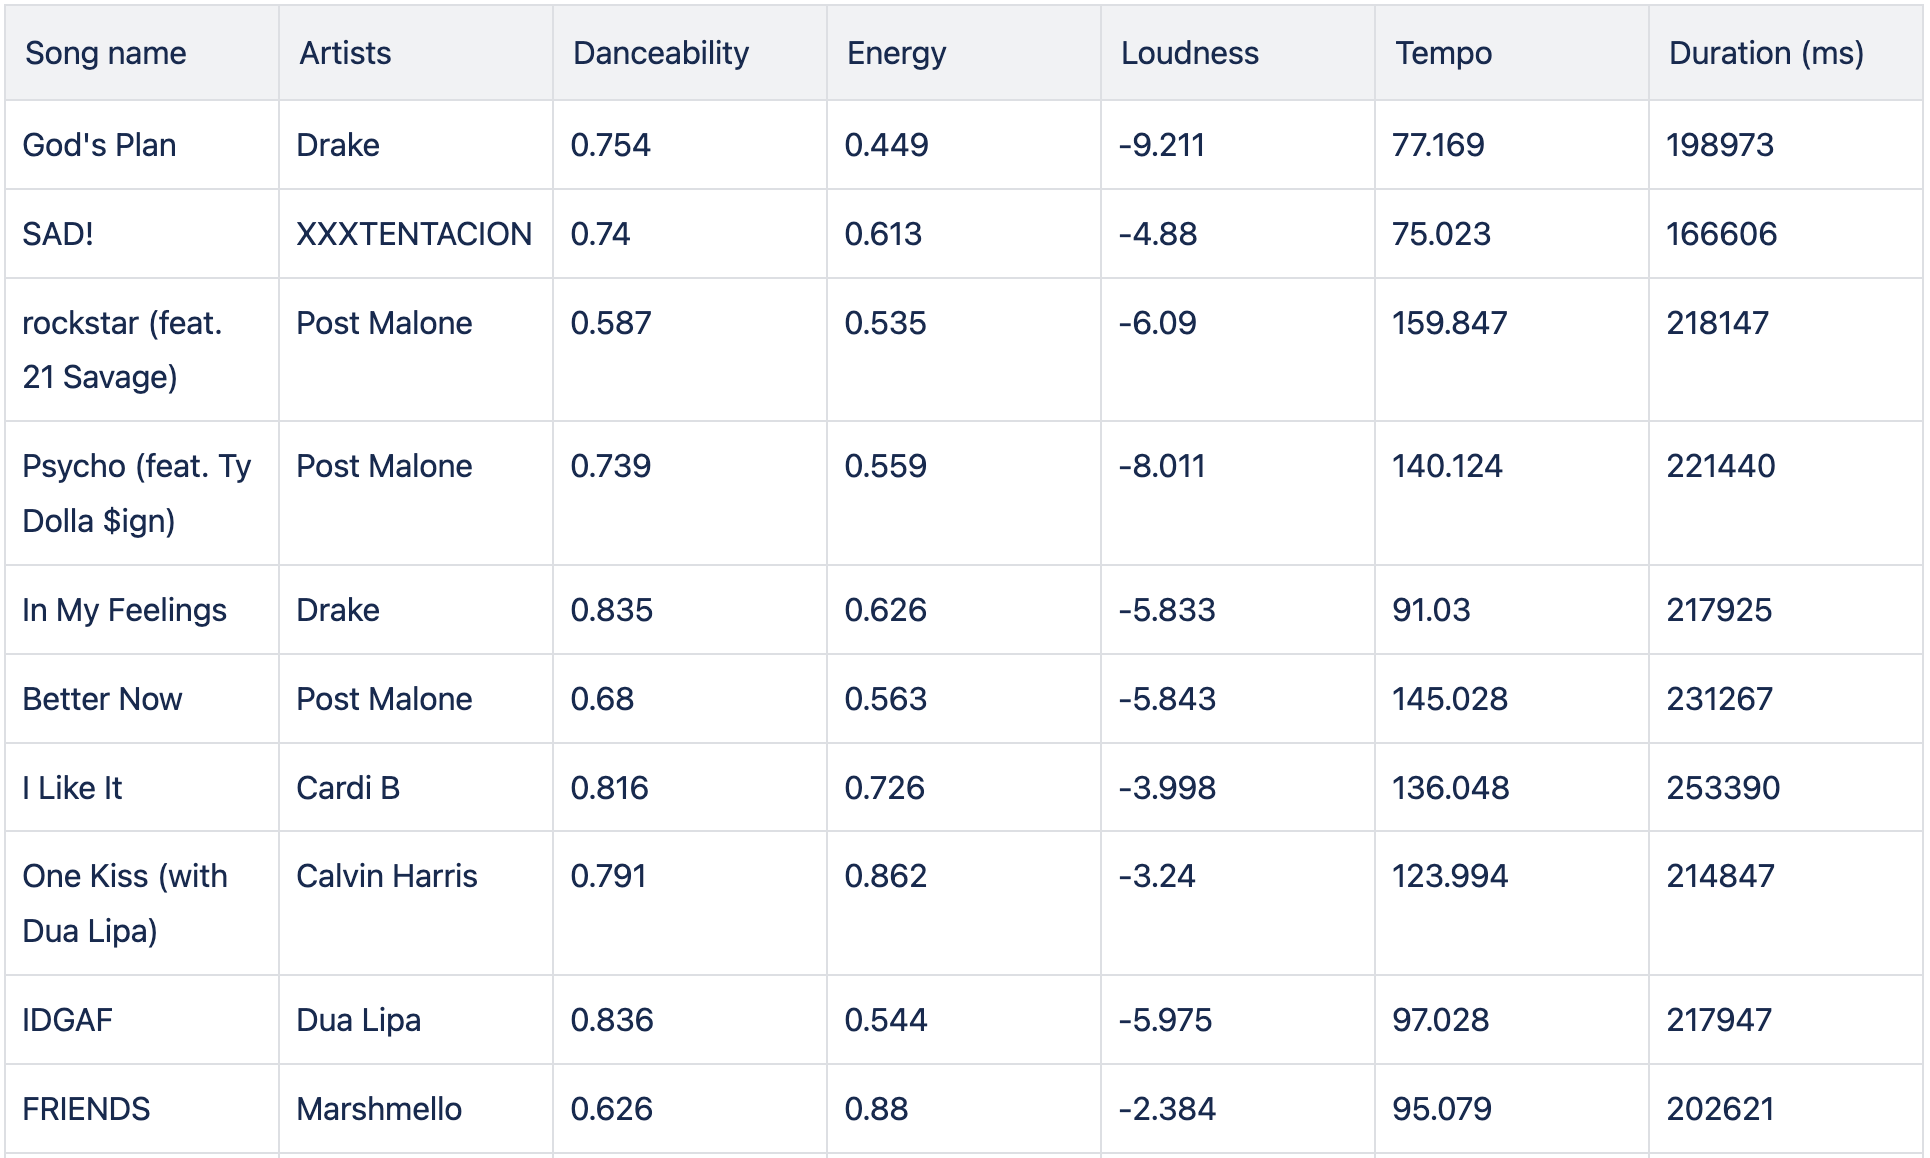Select the Better Now song cell
The image size is (1930, 1158).
[102, 699]
